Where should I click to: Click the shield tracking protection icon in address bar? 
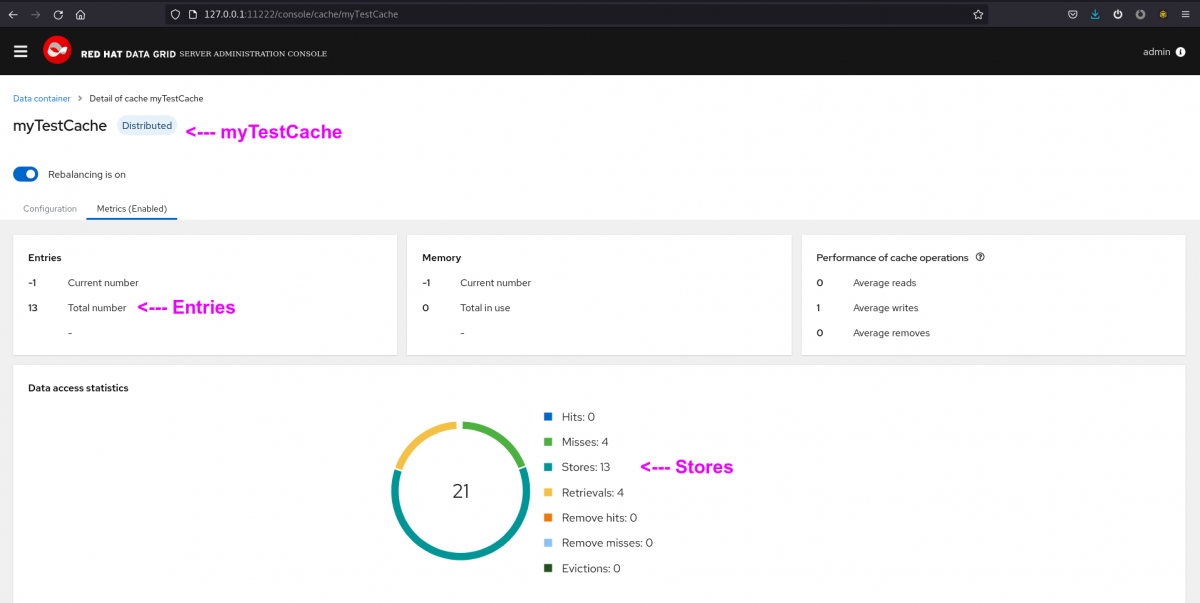176,15
